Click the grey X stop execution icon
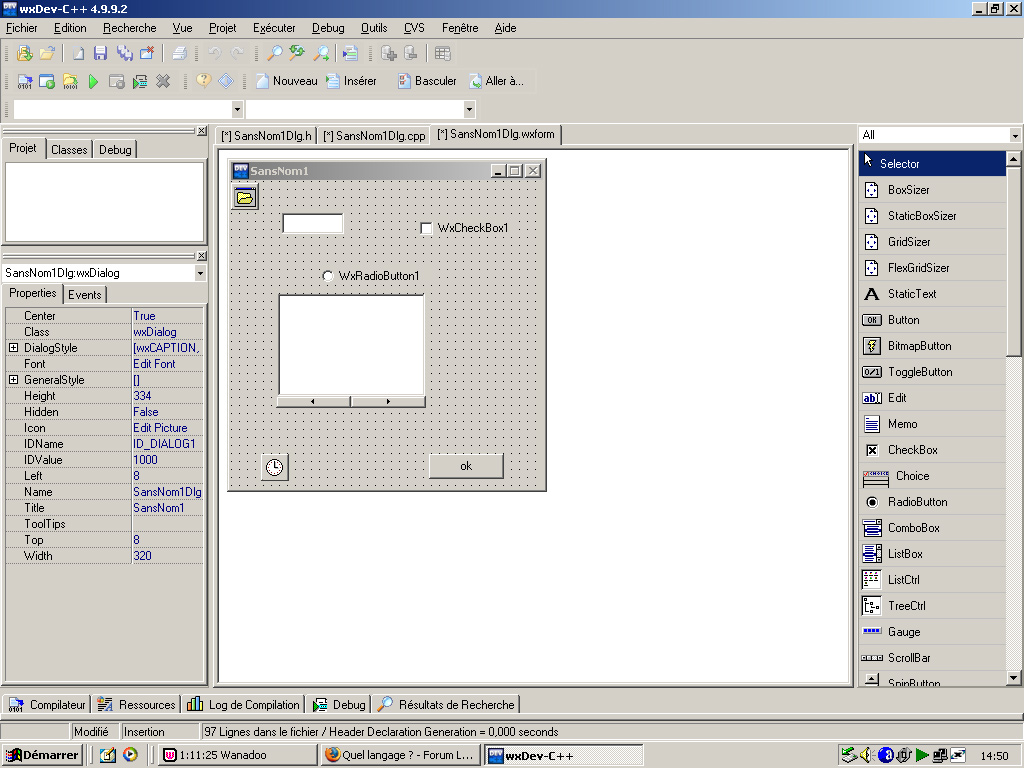This screenshot has height=768, width=1024. pos(163,81)
